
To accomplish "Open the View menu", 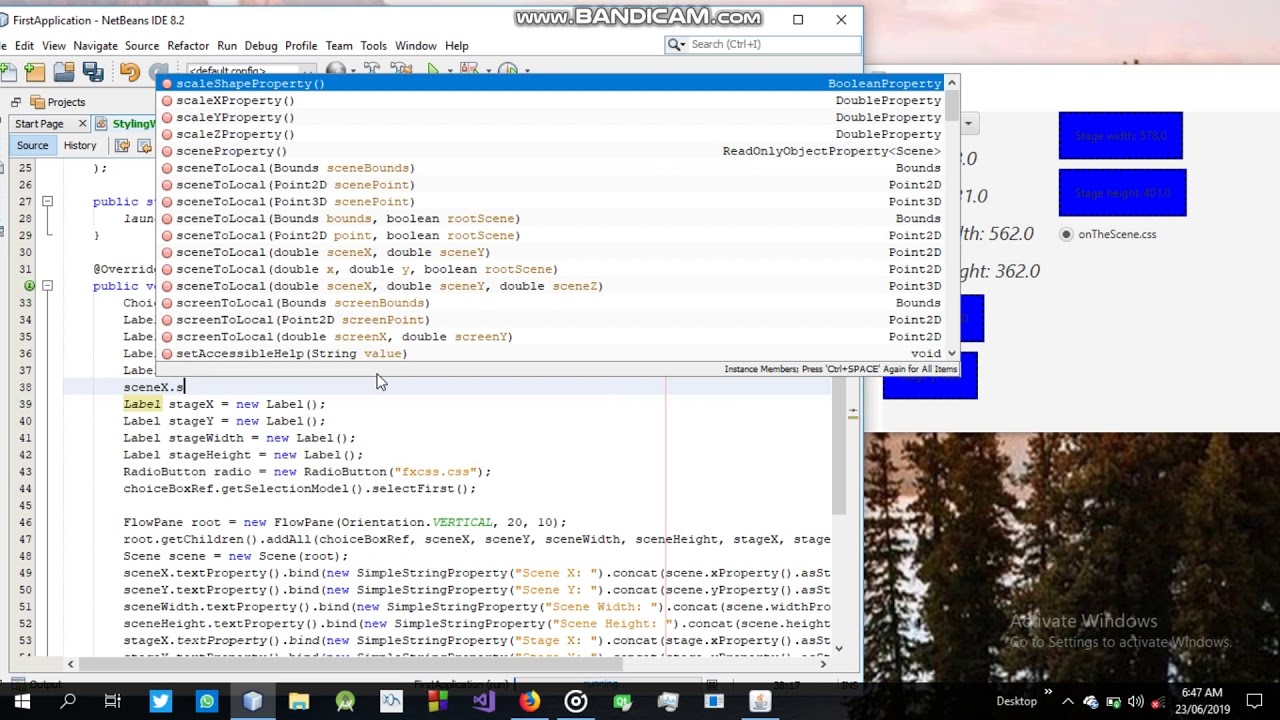I will coord(54,46).
